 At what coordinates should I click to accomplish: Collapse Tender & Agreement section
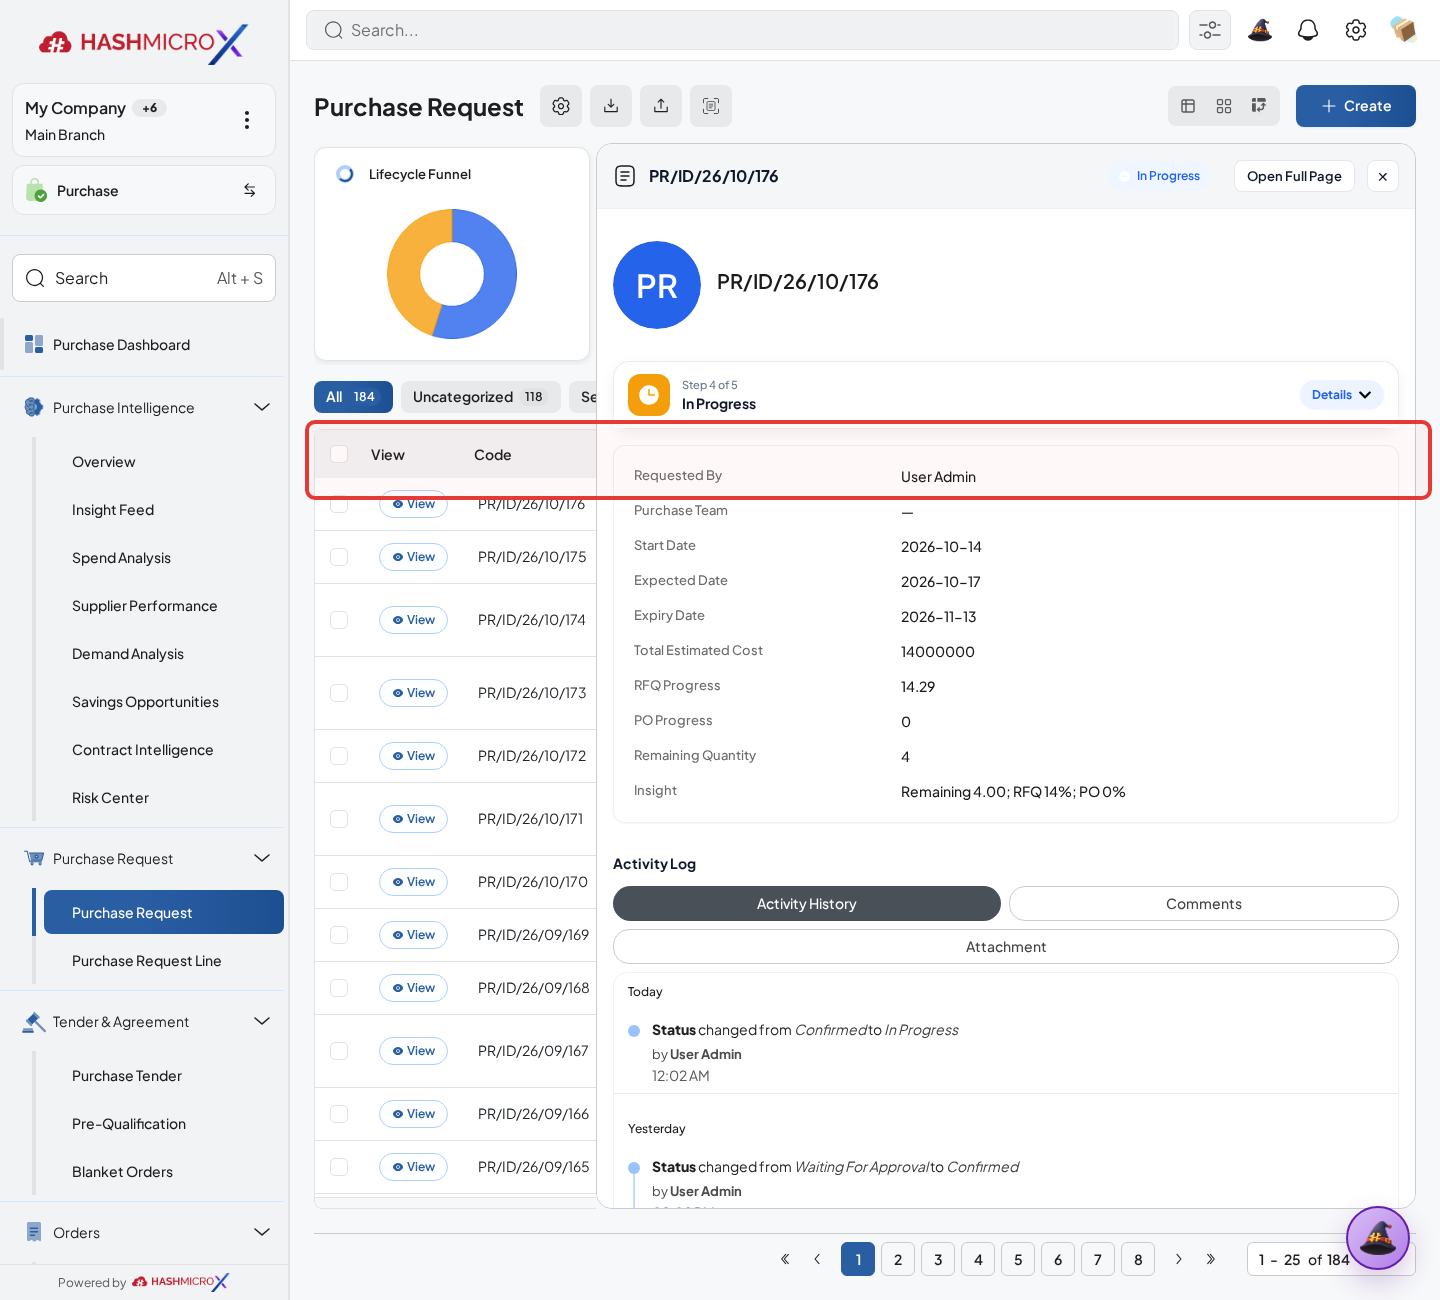[262, 1021]
